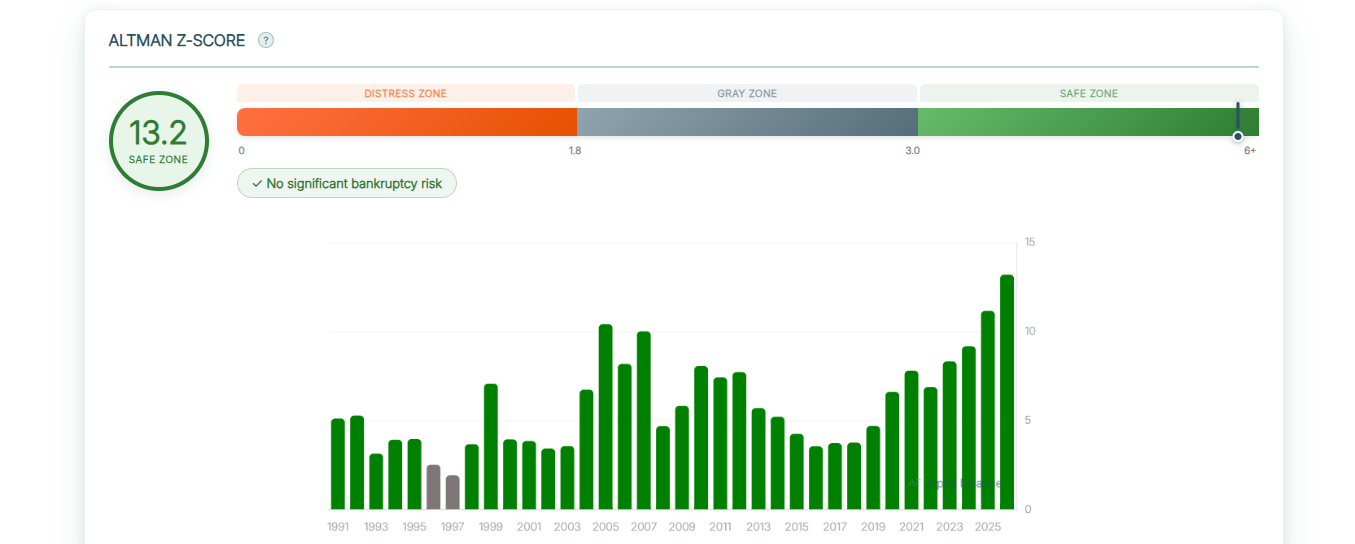Click the chart bar for 2005
Image resolution: width=1355 pixels, height=544 pixels.
coord(605,417)
